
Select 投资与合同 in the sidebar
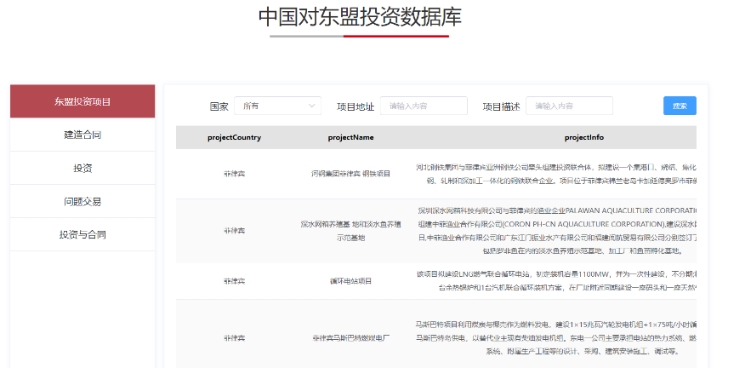pyautogui.click(x=83, y=235)
